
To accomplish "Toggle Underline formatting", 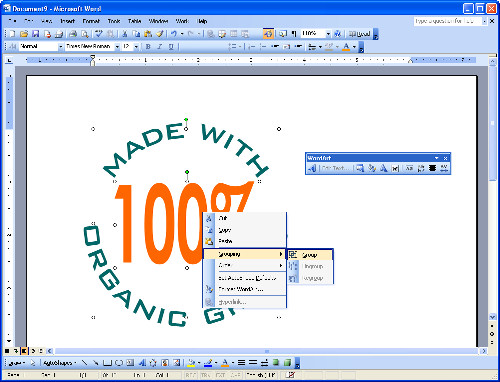I will [171, 46].
